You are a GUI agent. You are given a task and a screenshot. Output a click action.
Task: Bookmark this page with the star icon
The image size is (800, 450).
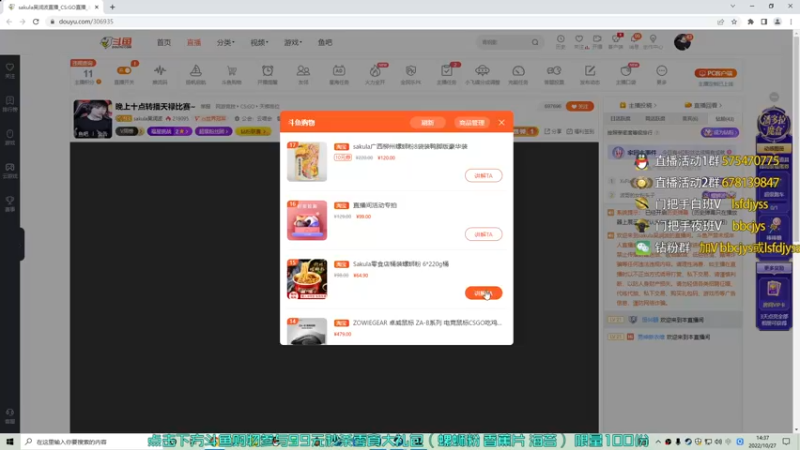pyautogui.click(x=734, y=21)
